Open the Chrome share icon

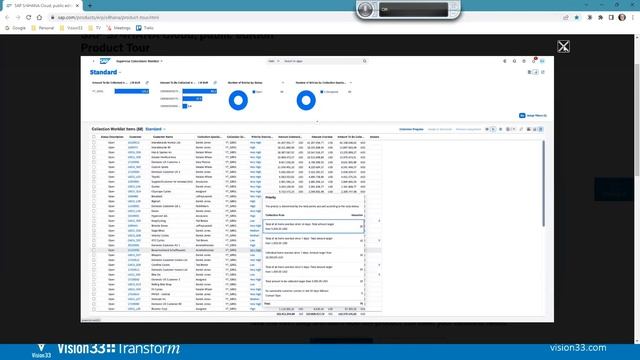tap(566, 18)
